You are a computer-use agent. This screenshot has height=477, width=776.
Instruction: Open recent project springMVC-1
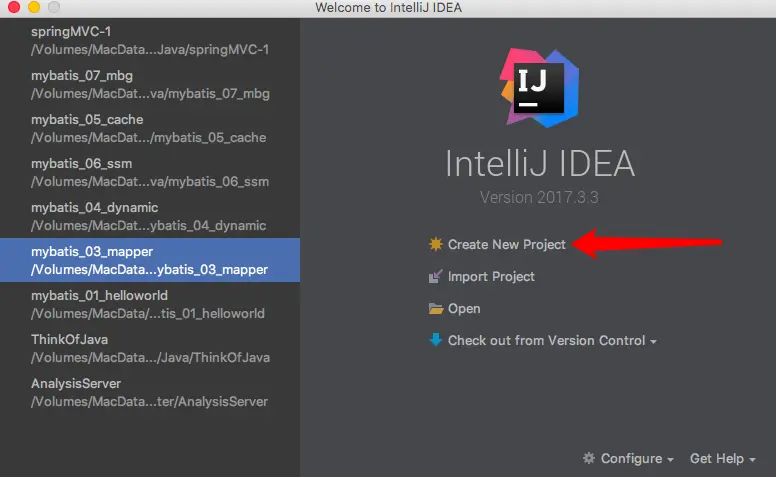click(x=150, y=40)
